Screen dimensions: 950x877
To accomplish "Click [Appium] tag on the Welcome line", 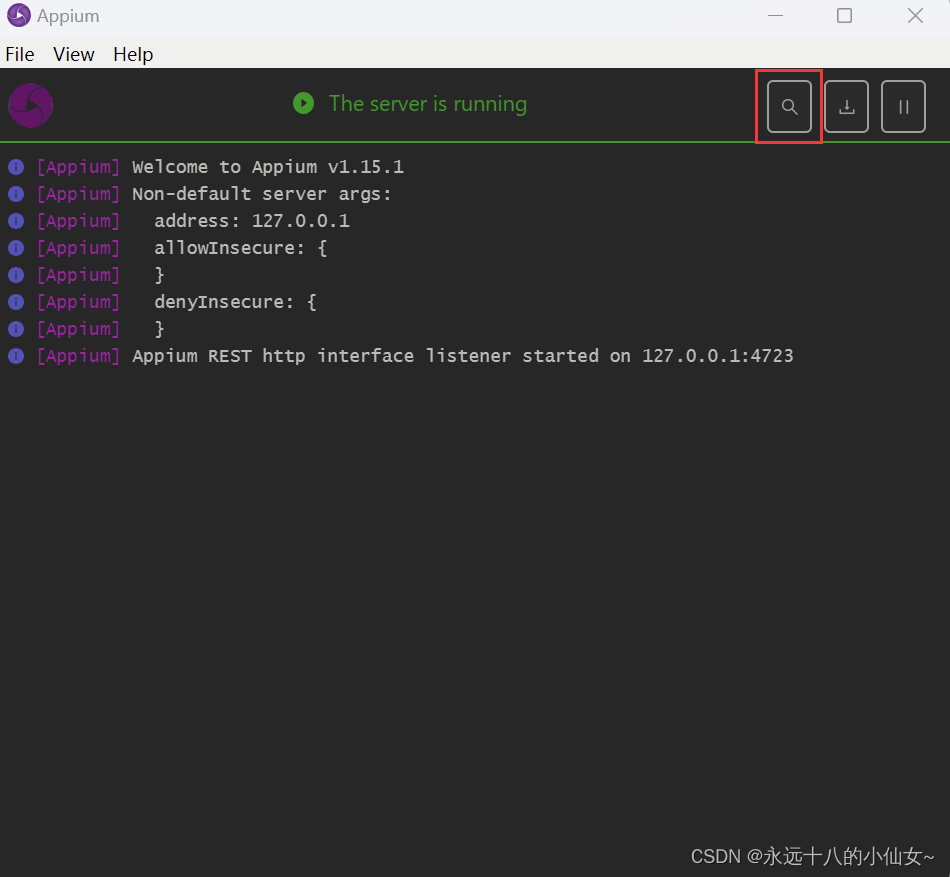I will coord(78,167).
